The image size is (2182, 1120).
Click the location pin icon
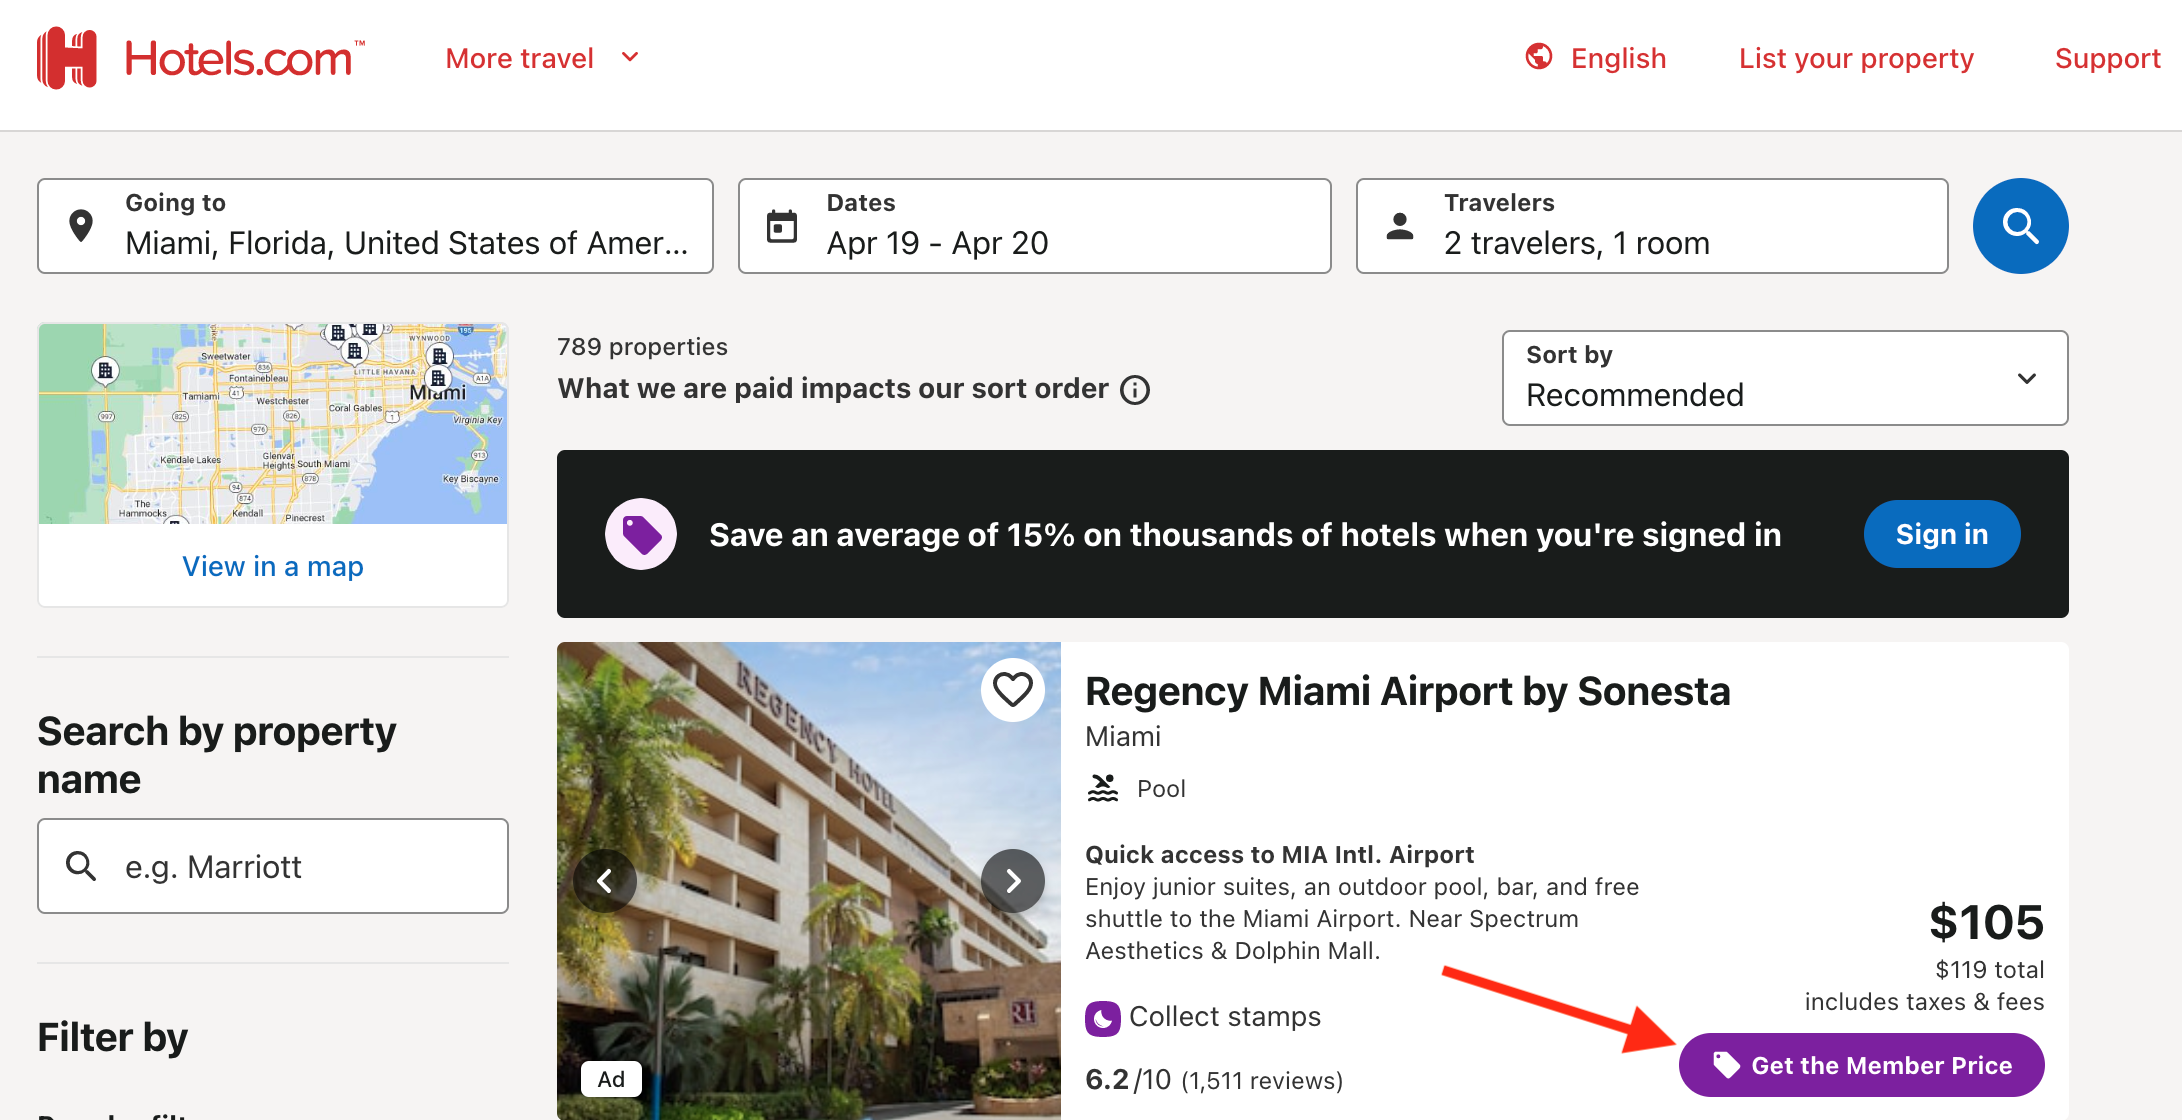tap(81, 226)
